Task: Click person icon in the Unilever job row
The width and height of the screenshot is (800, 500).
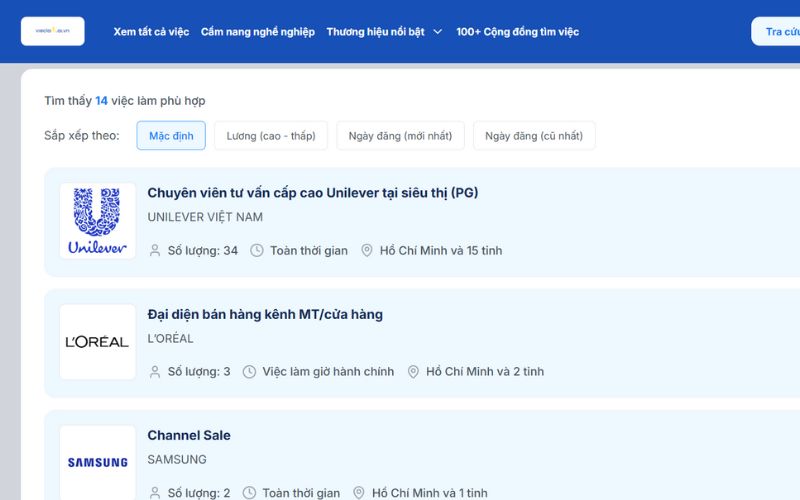Action: point(155,251)
